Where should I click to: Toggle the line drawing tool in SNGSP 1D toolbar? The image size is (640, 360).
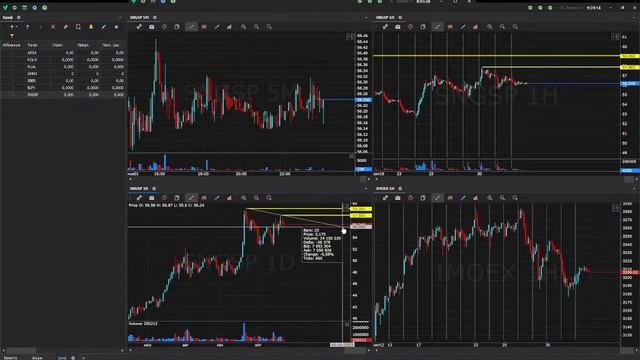click(191, 198)
